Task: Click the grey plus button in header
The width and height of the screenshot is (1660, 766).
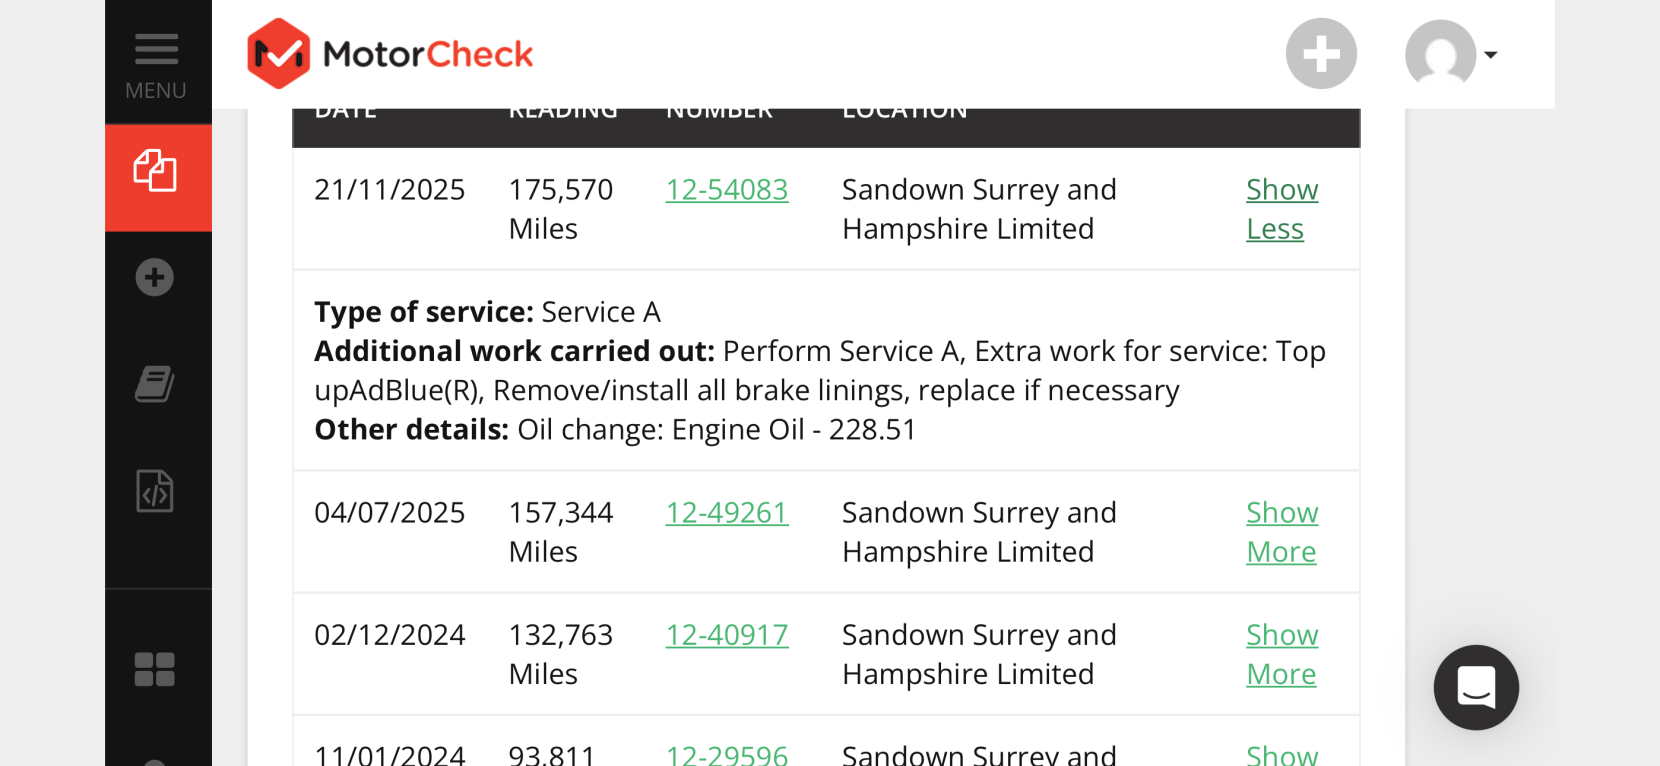Action: tap(1321, 53)
